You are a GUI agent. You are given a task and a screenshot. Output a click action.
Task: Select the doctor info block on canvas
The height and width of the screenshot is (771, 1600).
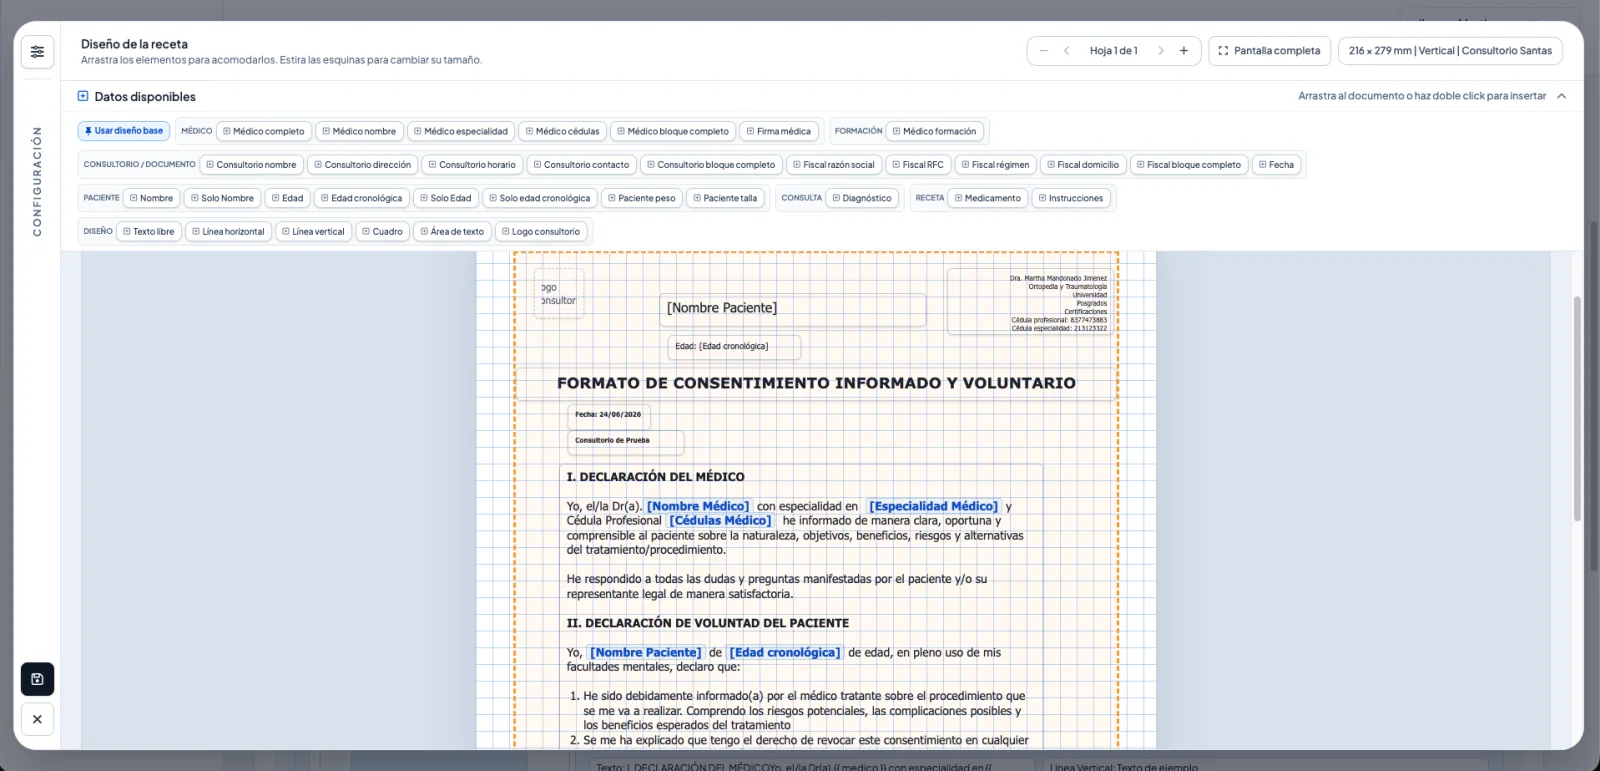click(x=1029, y=301)
